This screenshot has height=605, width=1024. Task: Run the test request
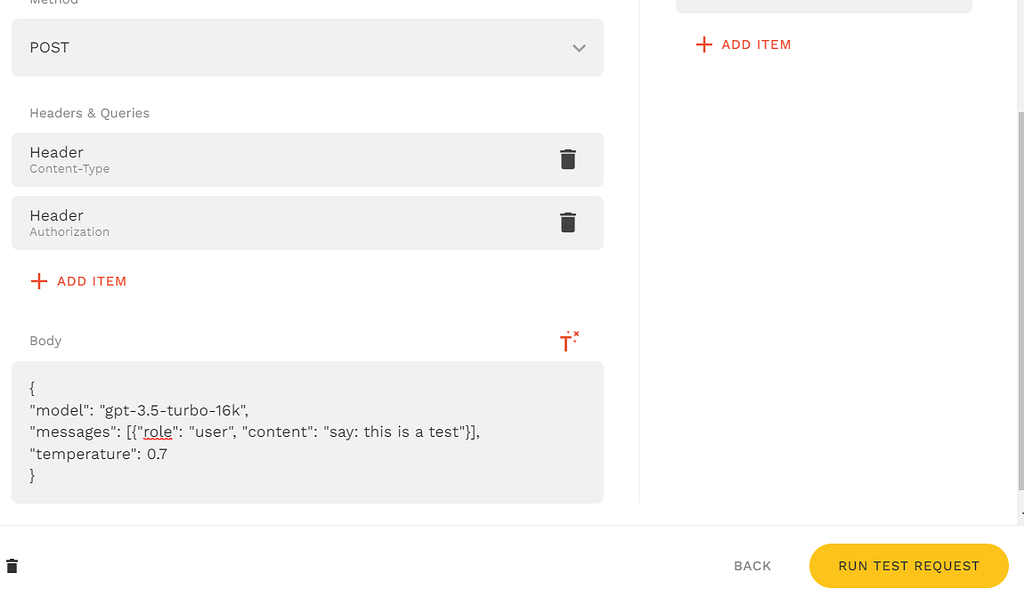[x=908, y=566]
